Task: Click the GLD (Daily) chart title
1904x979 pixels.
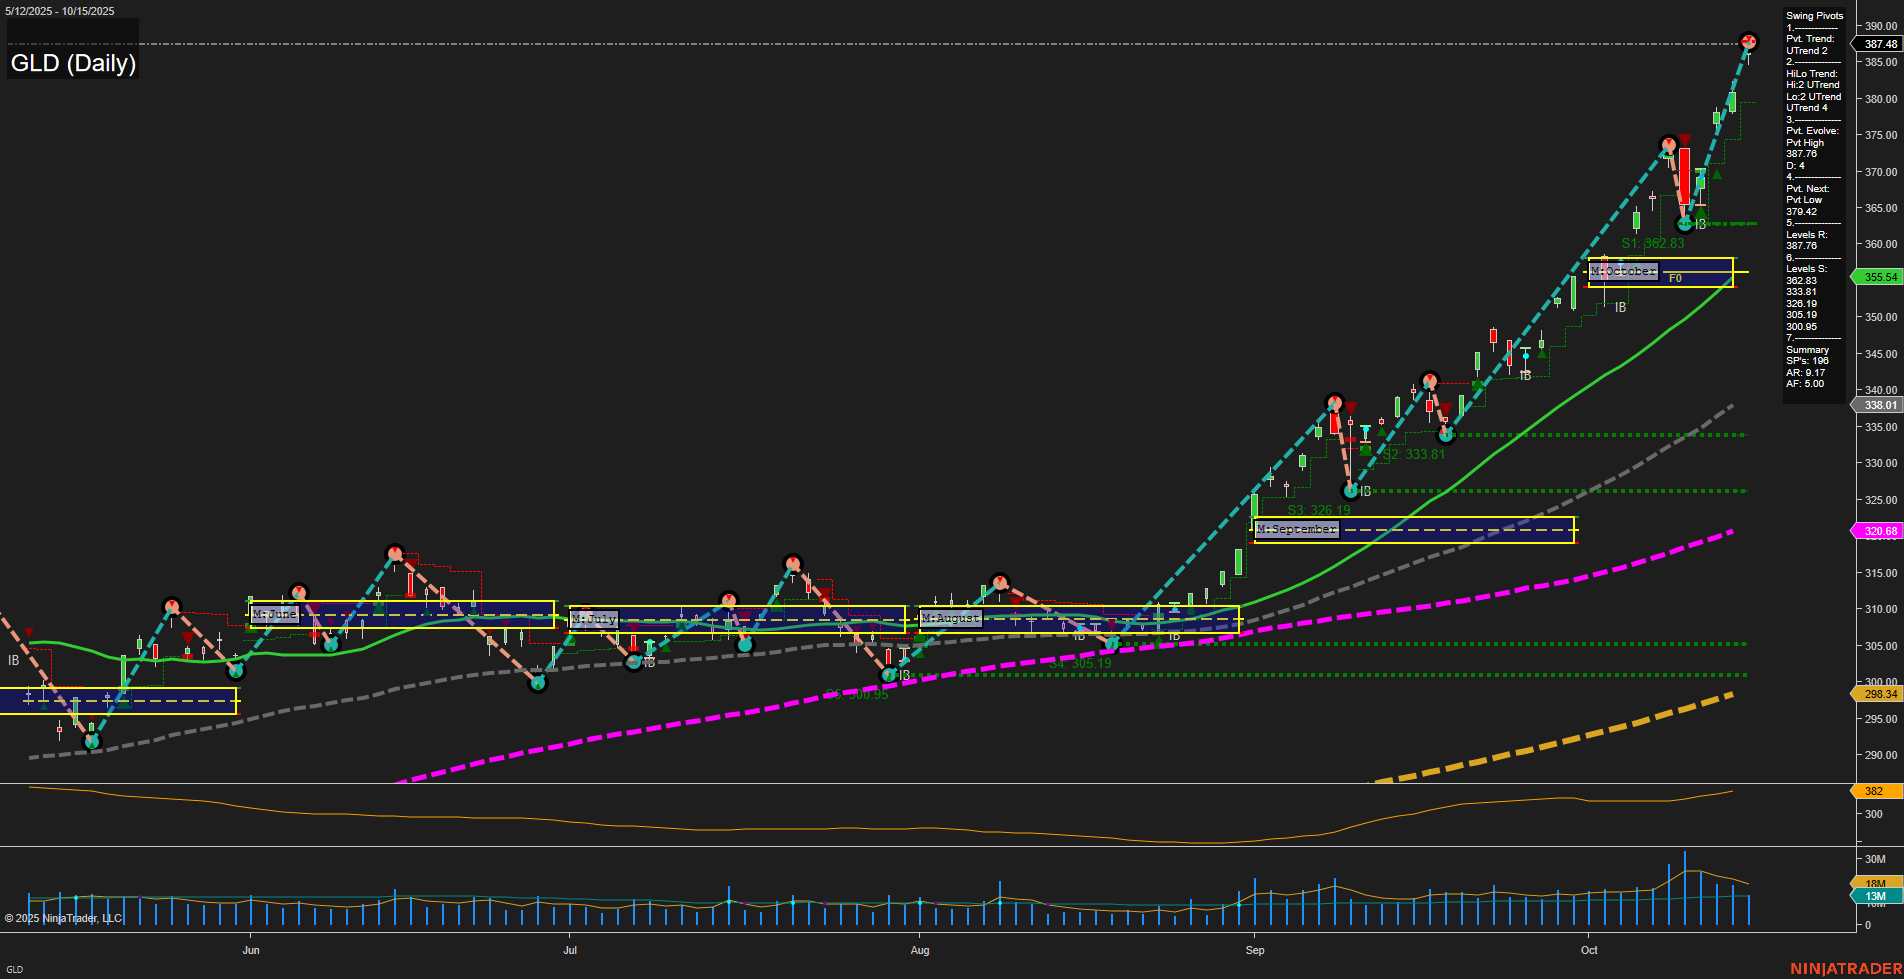Action: pos(72,64)
